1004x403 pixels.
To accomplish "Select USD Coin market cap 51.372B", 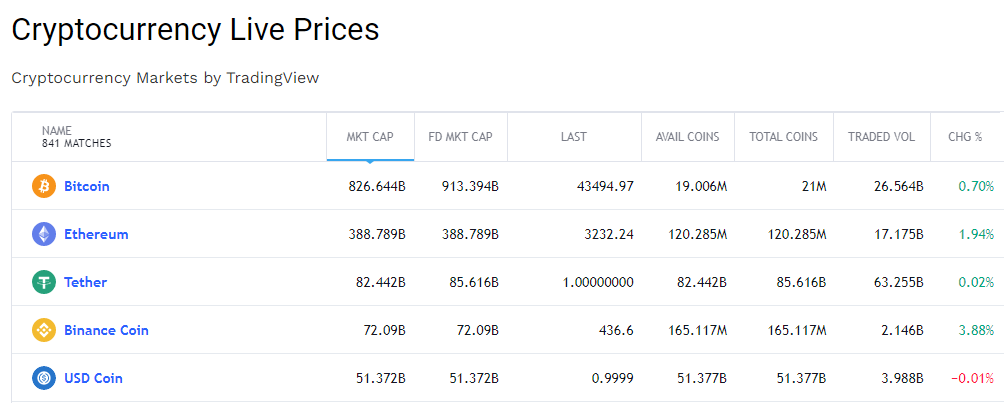I will (x=381, y=379).
